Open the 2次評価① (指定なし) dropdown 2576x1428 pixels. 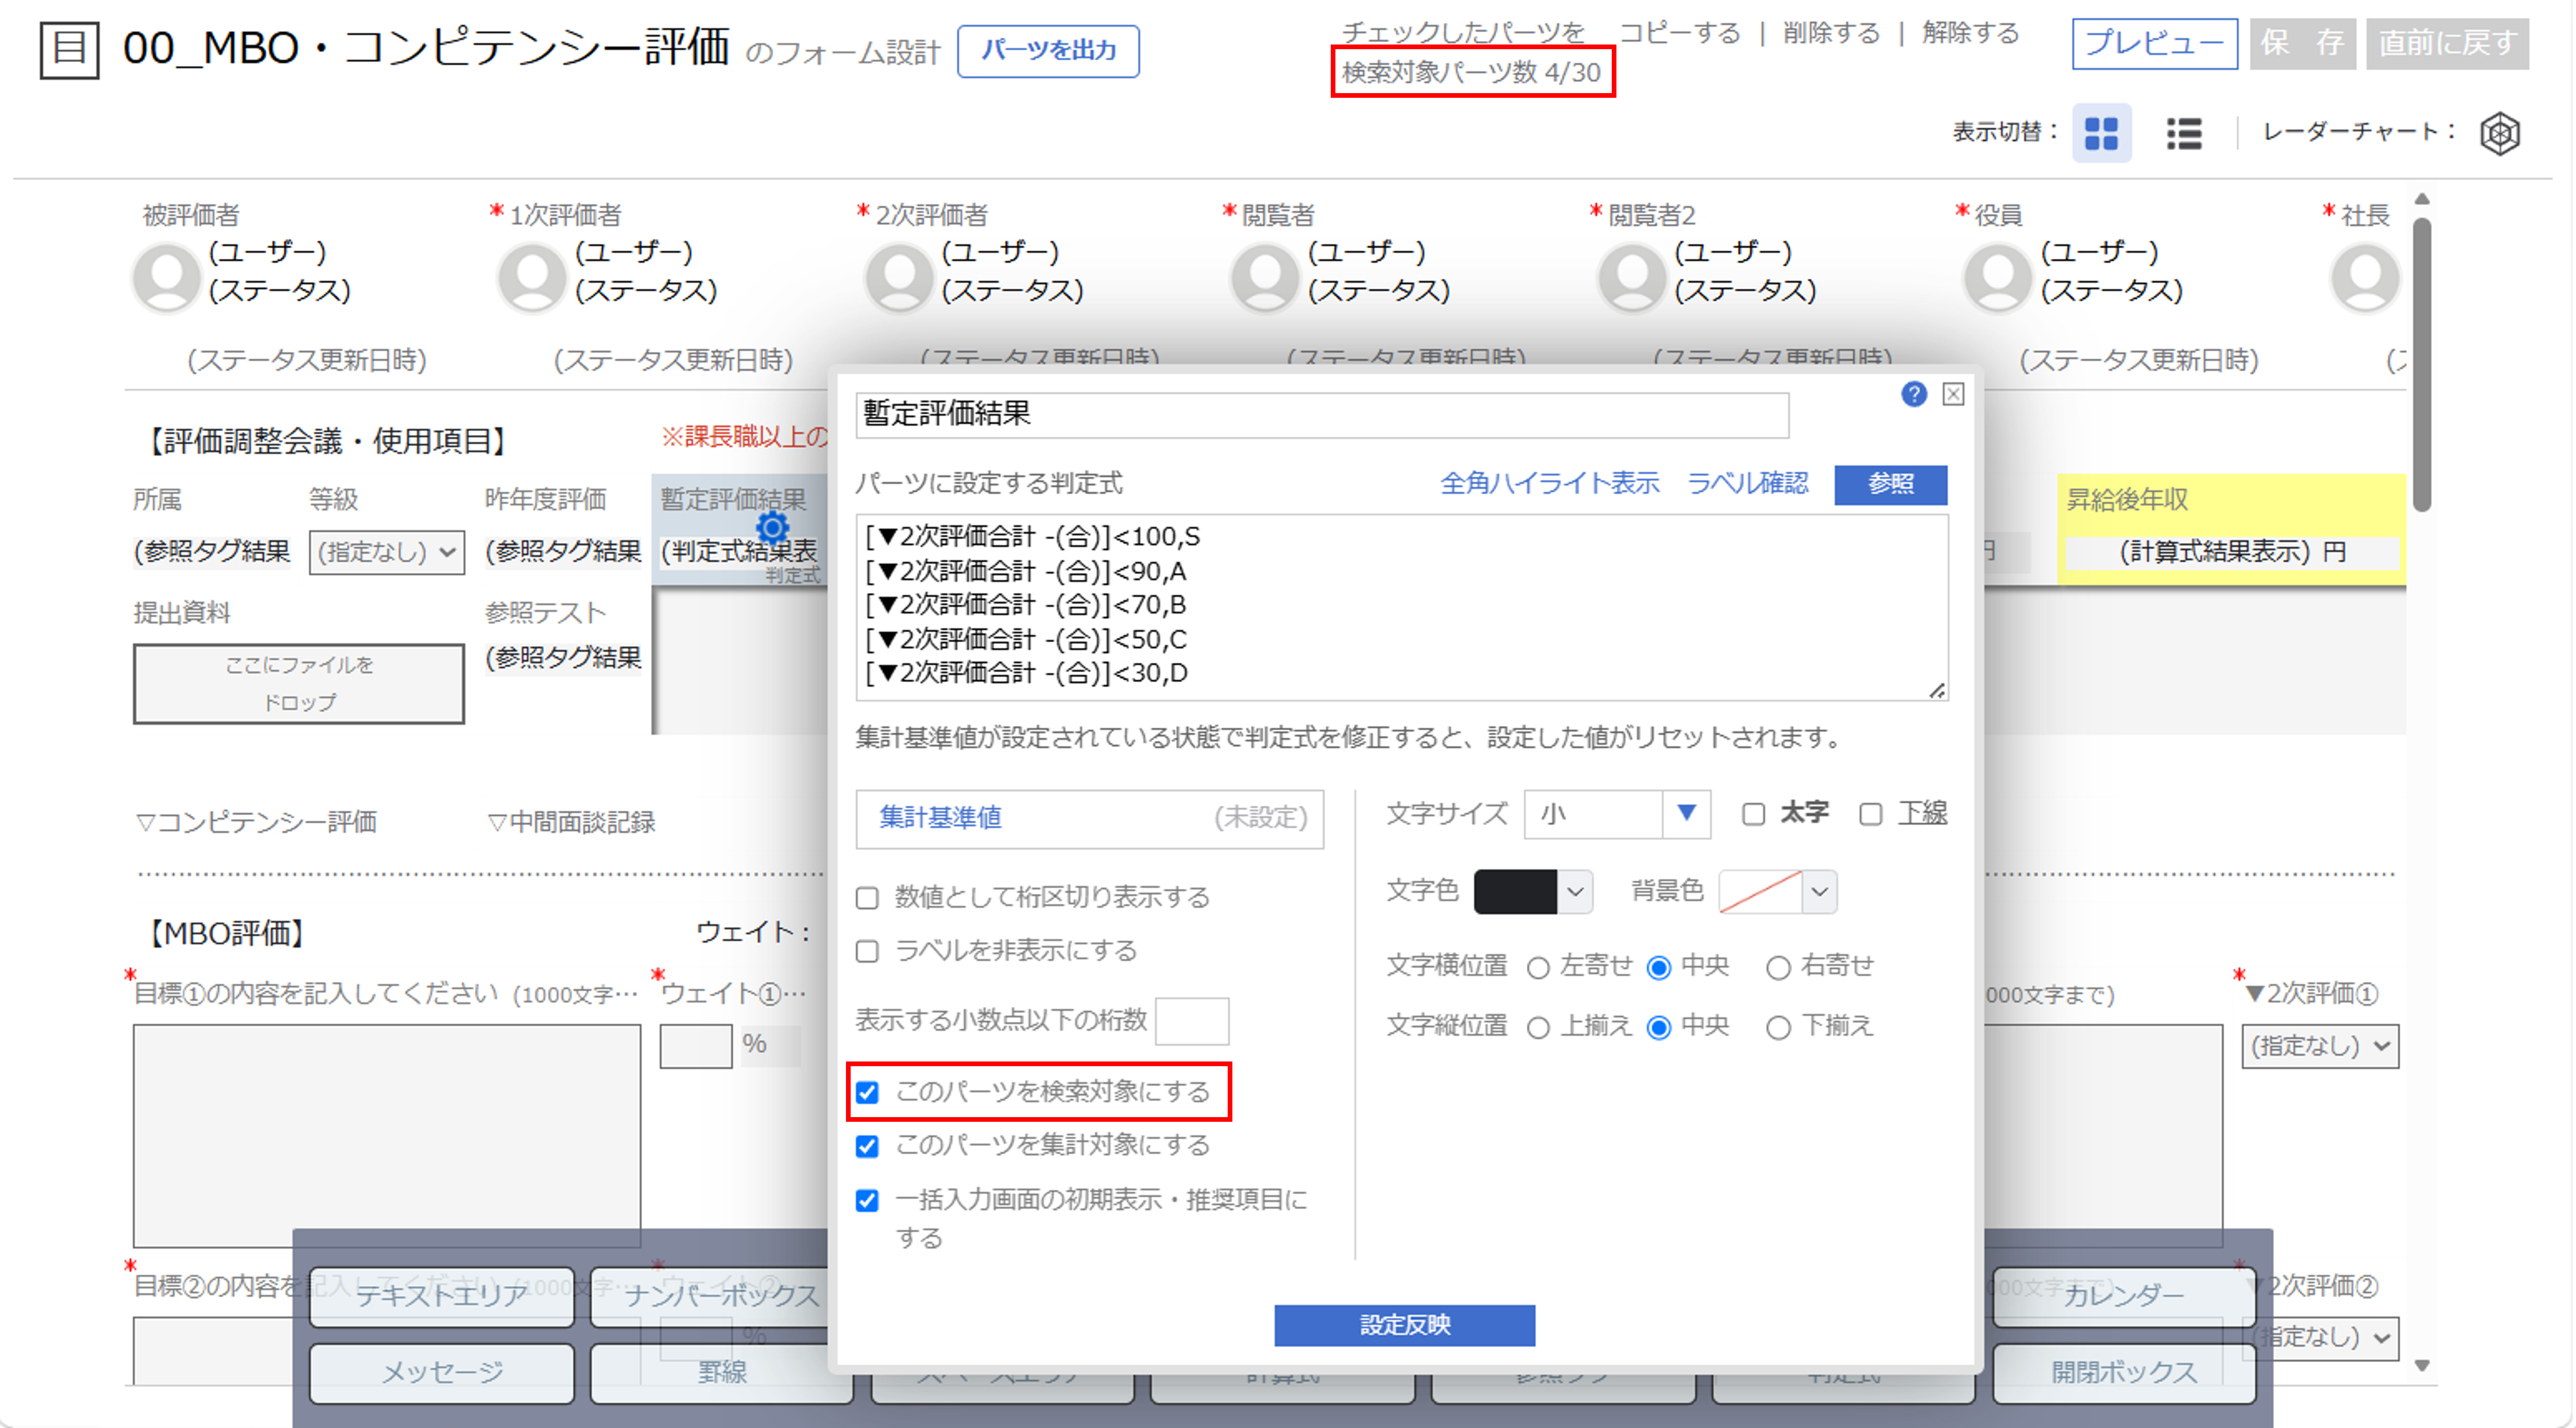2320,1046
